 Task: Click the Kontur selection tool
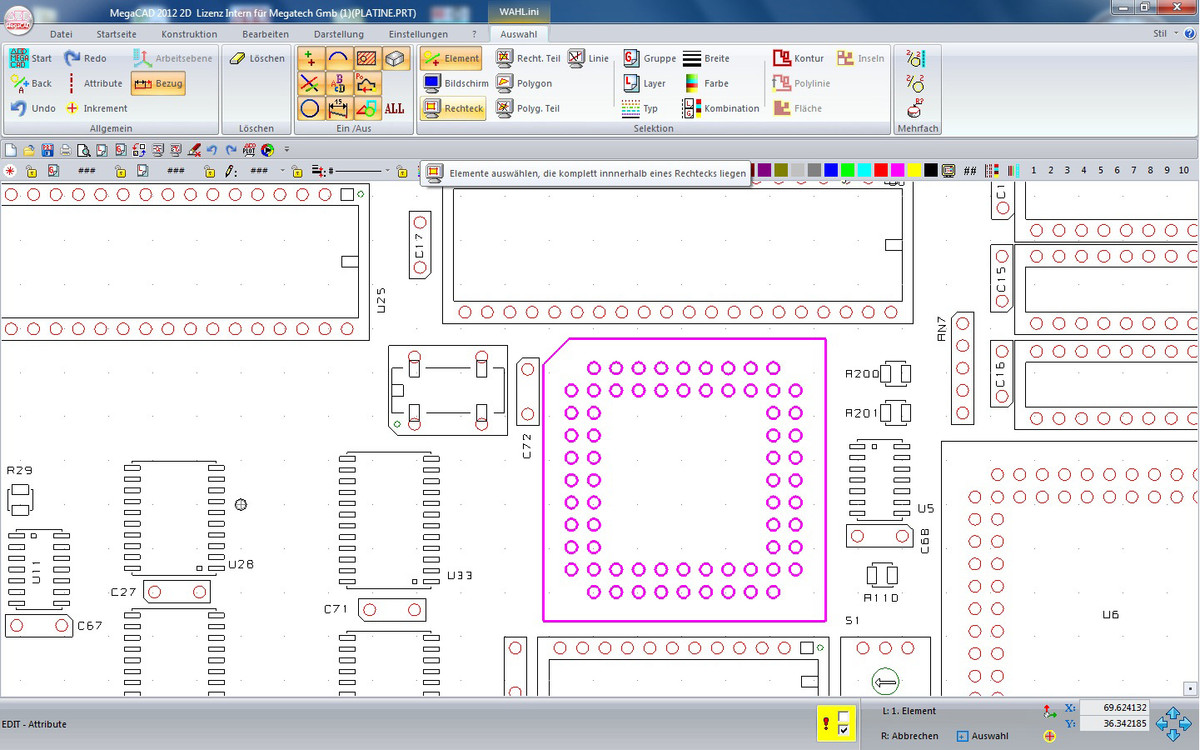click(799, 58)
